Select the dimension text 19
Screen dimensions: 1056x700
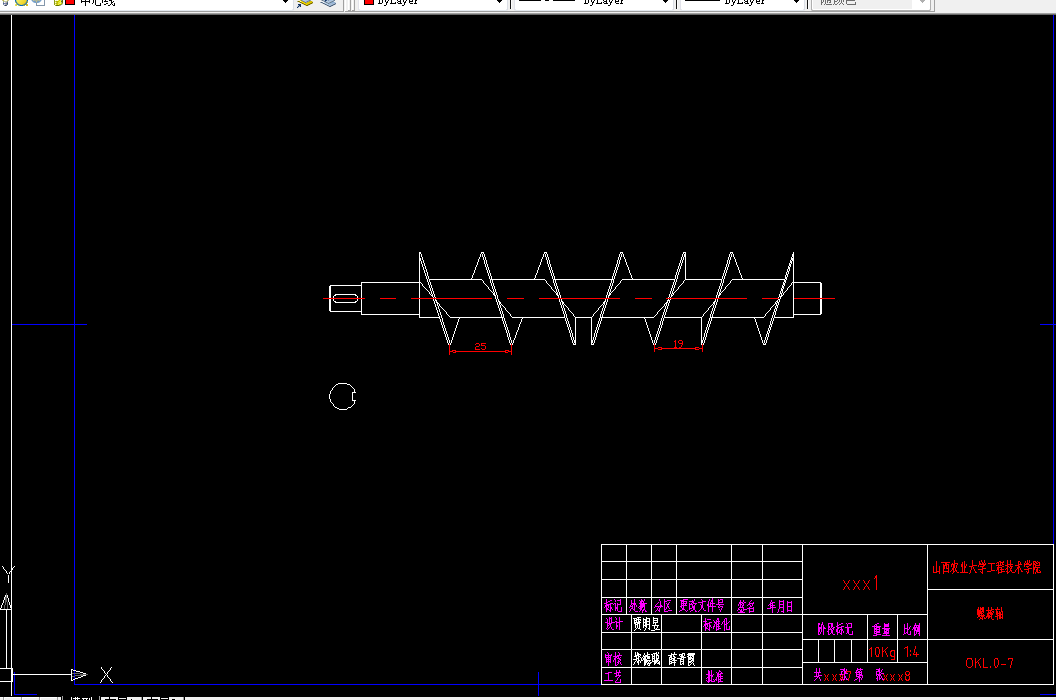(x=678, y=344)
